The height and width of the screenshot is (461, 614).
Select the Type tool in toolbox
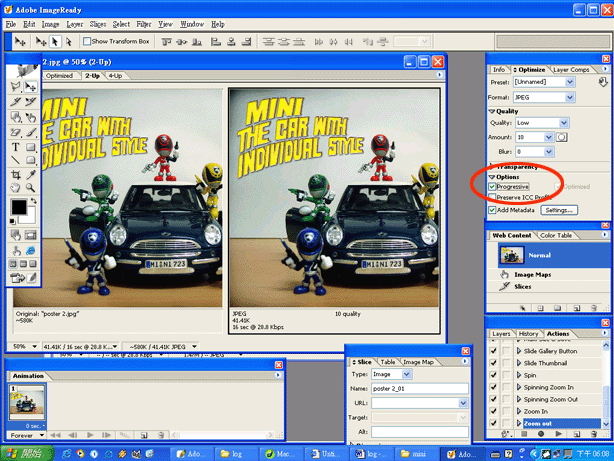pyautogui.click(x=15, y=147)
